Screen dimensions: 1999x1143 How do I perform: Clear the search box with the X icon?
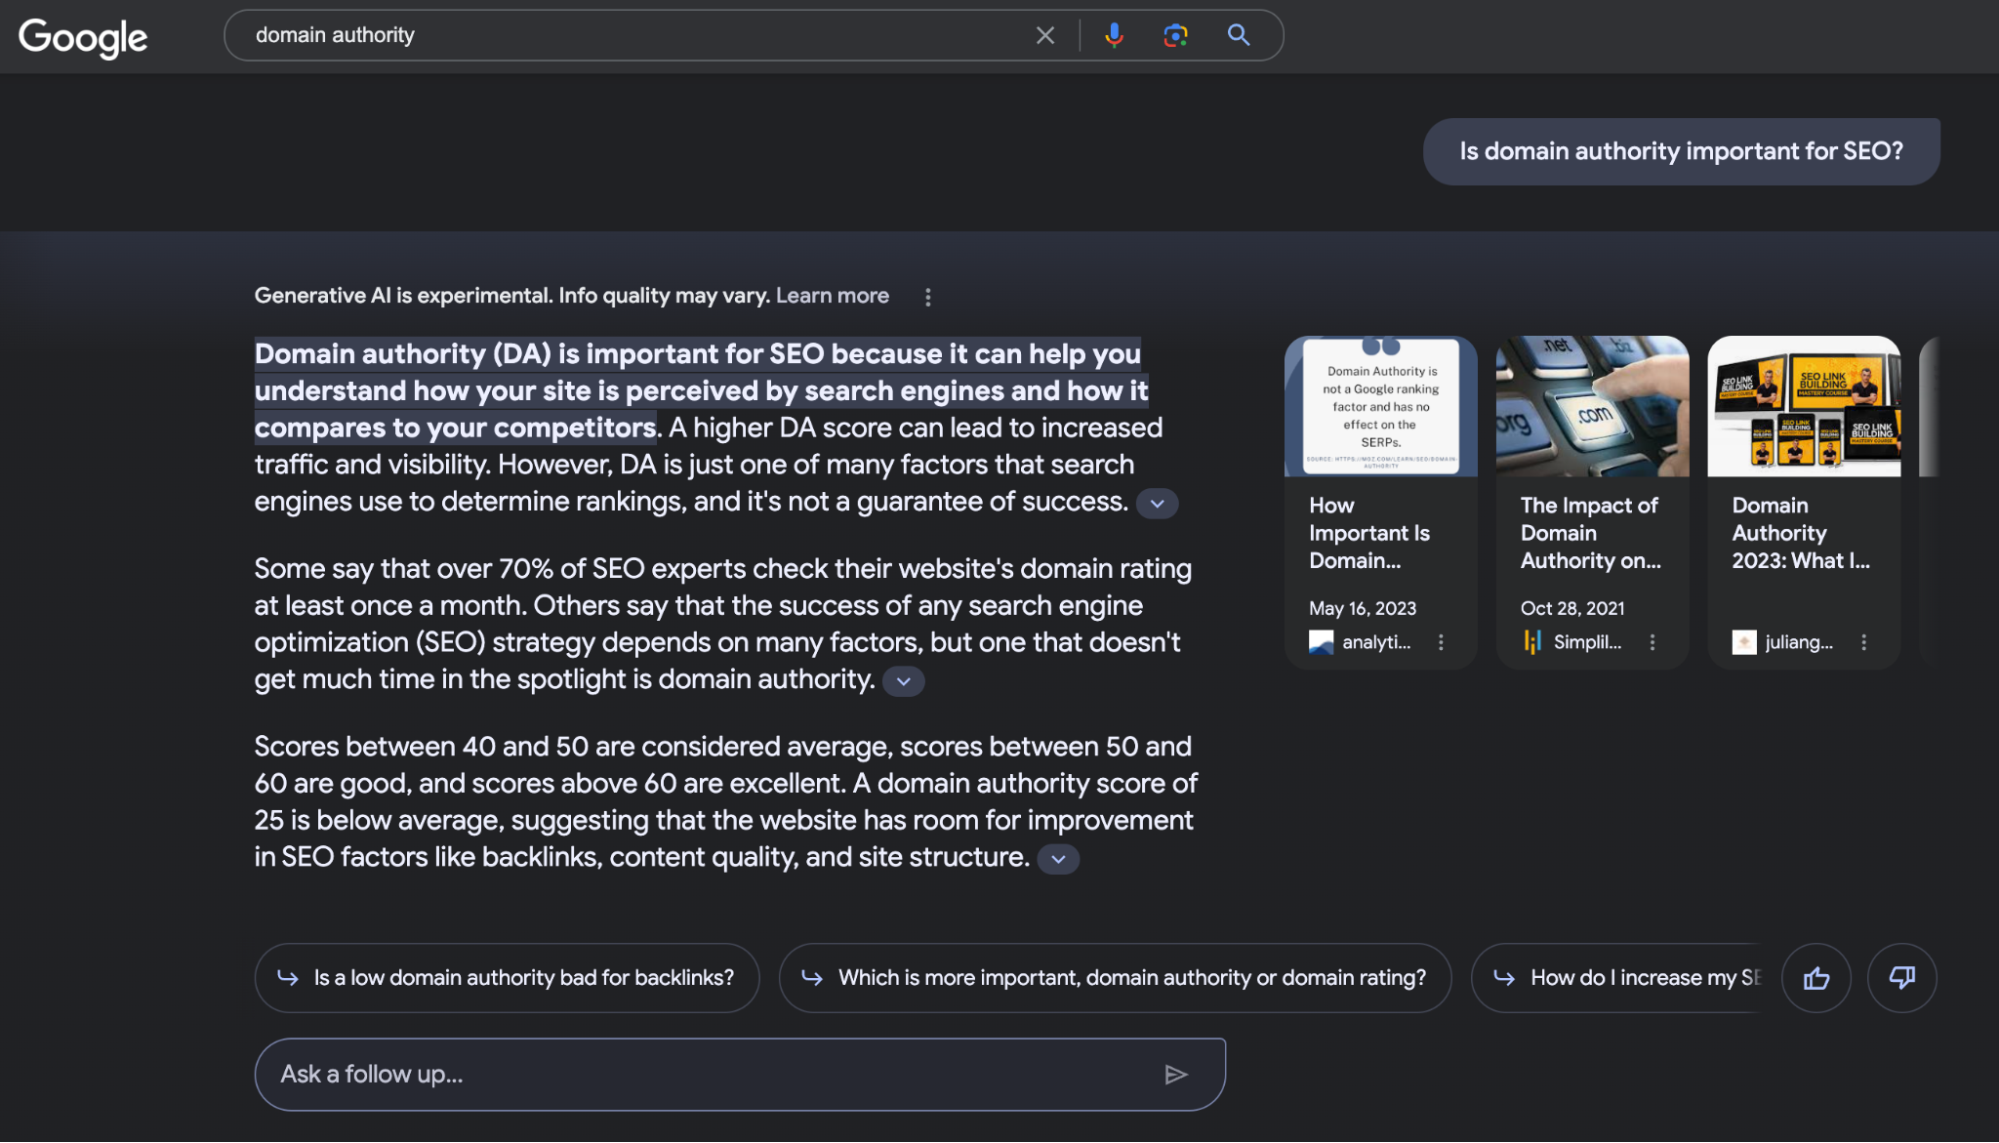1045,36
